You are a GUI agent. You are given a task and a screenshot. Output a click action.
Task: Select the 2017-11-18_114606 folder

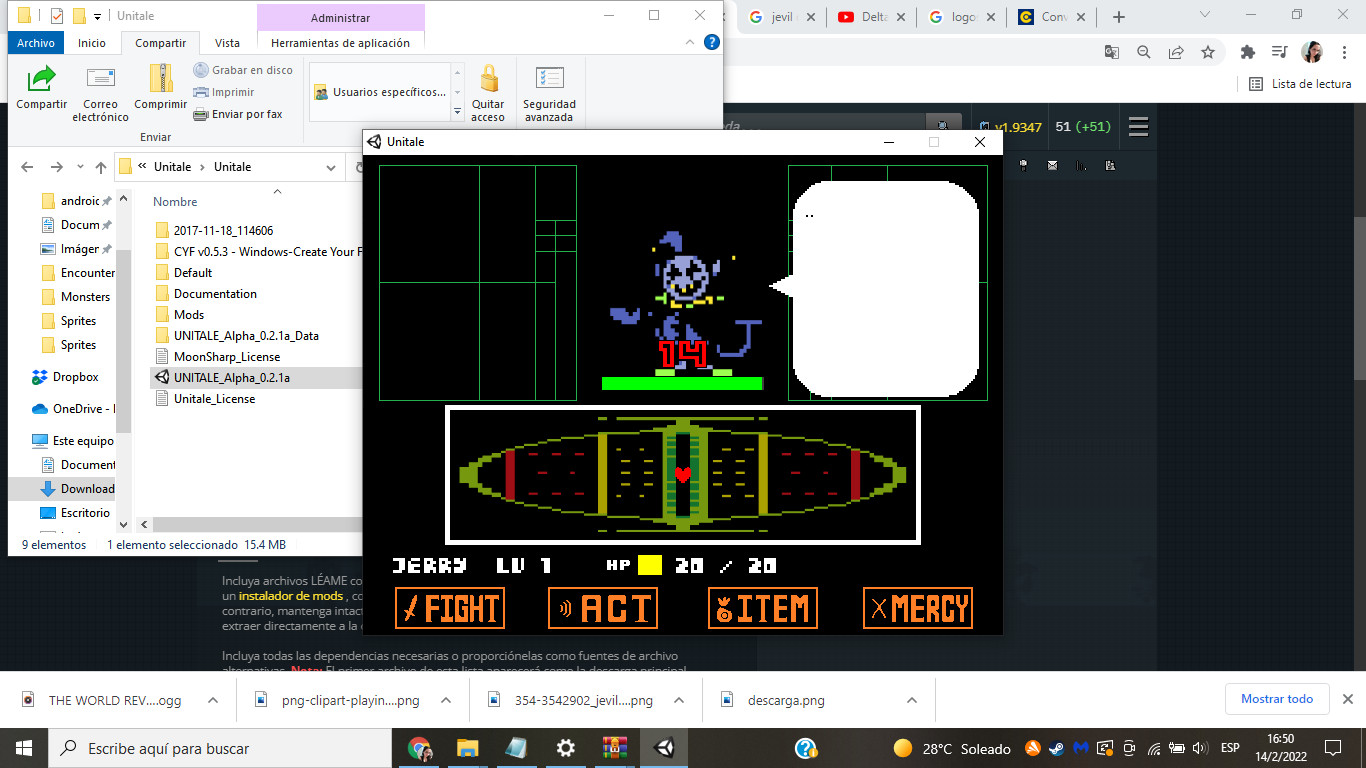(x=223, y=230)
